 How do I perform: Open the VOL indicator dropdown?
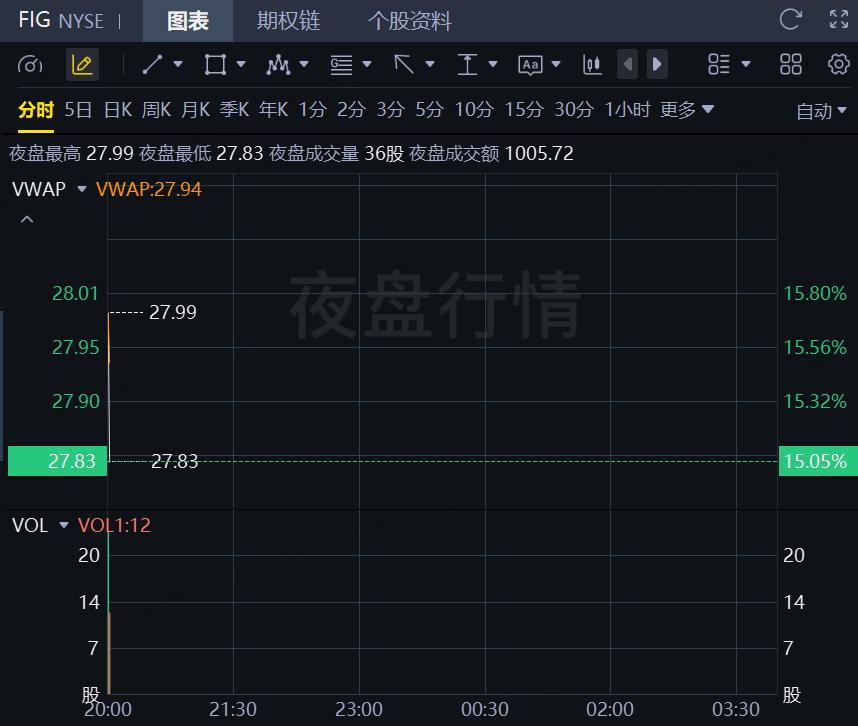[64, 525]
